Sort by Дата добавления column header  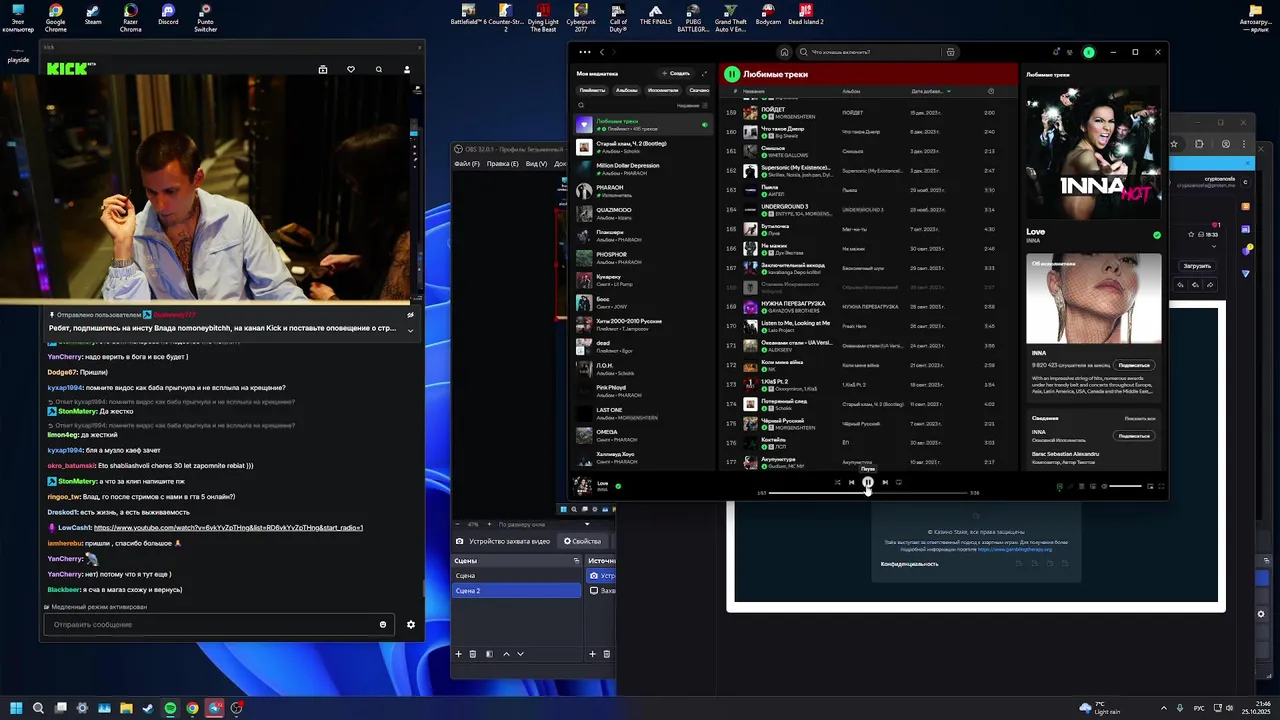(930, 91)
